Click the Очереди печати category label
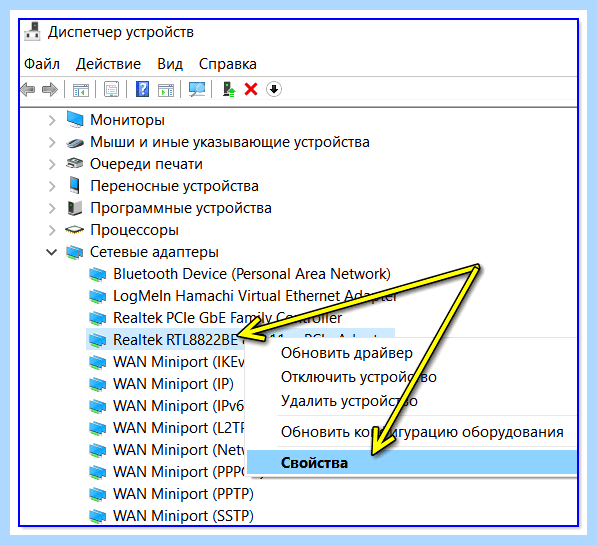 coord(146,164)
